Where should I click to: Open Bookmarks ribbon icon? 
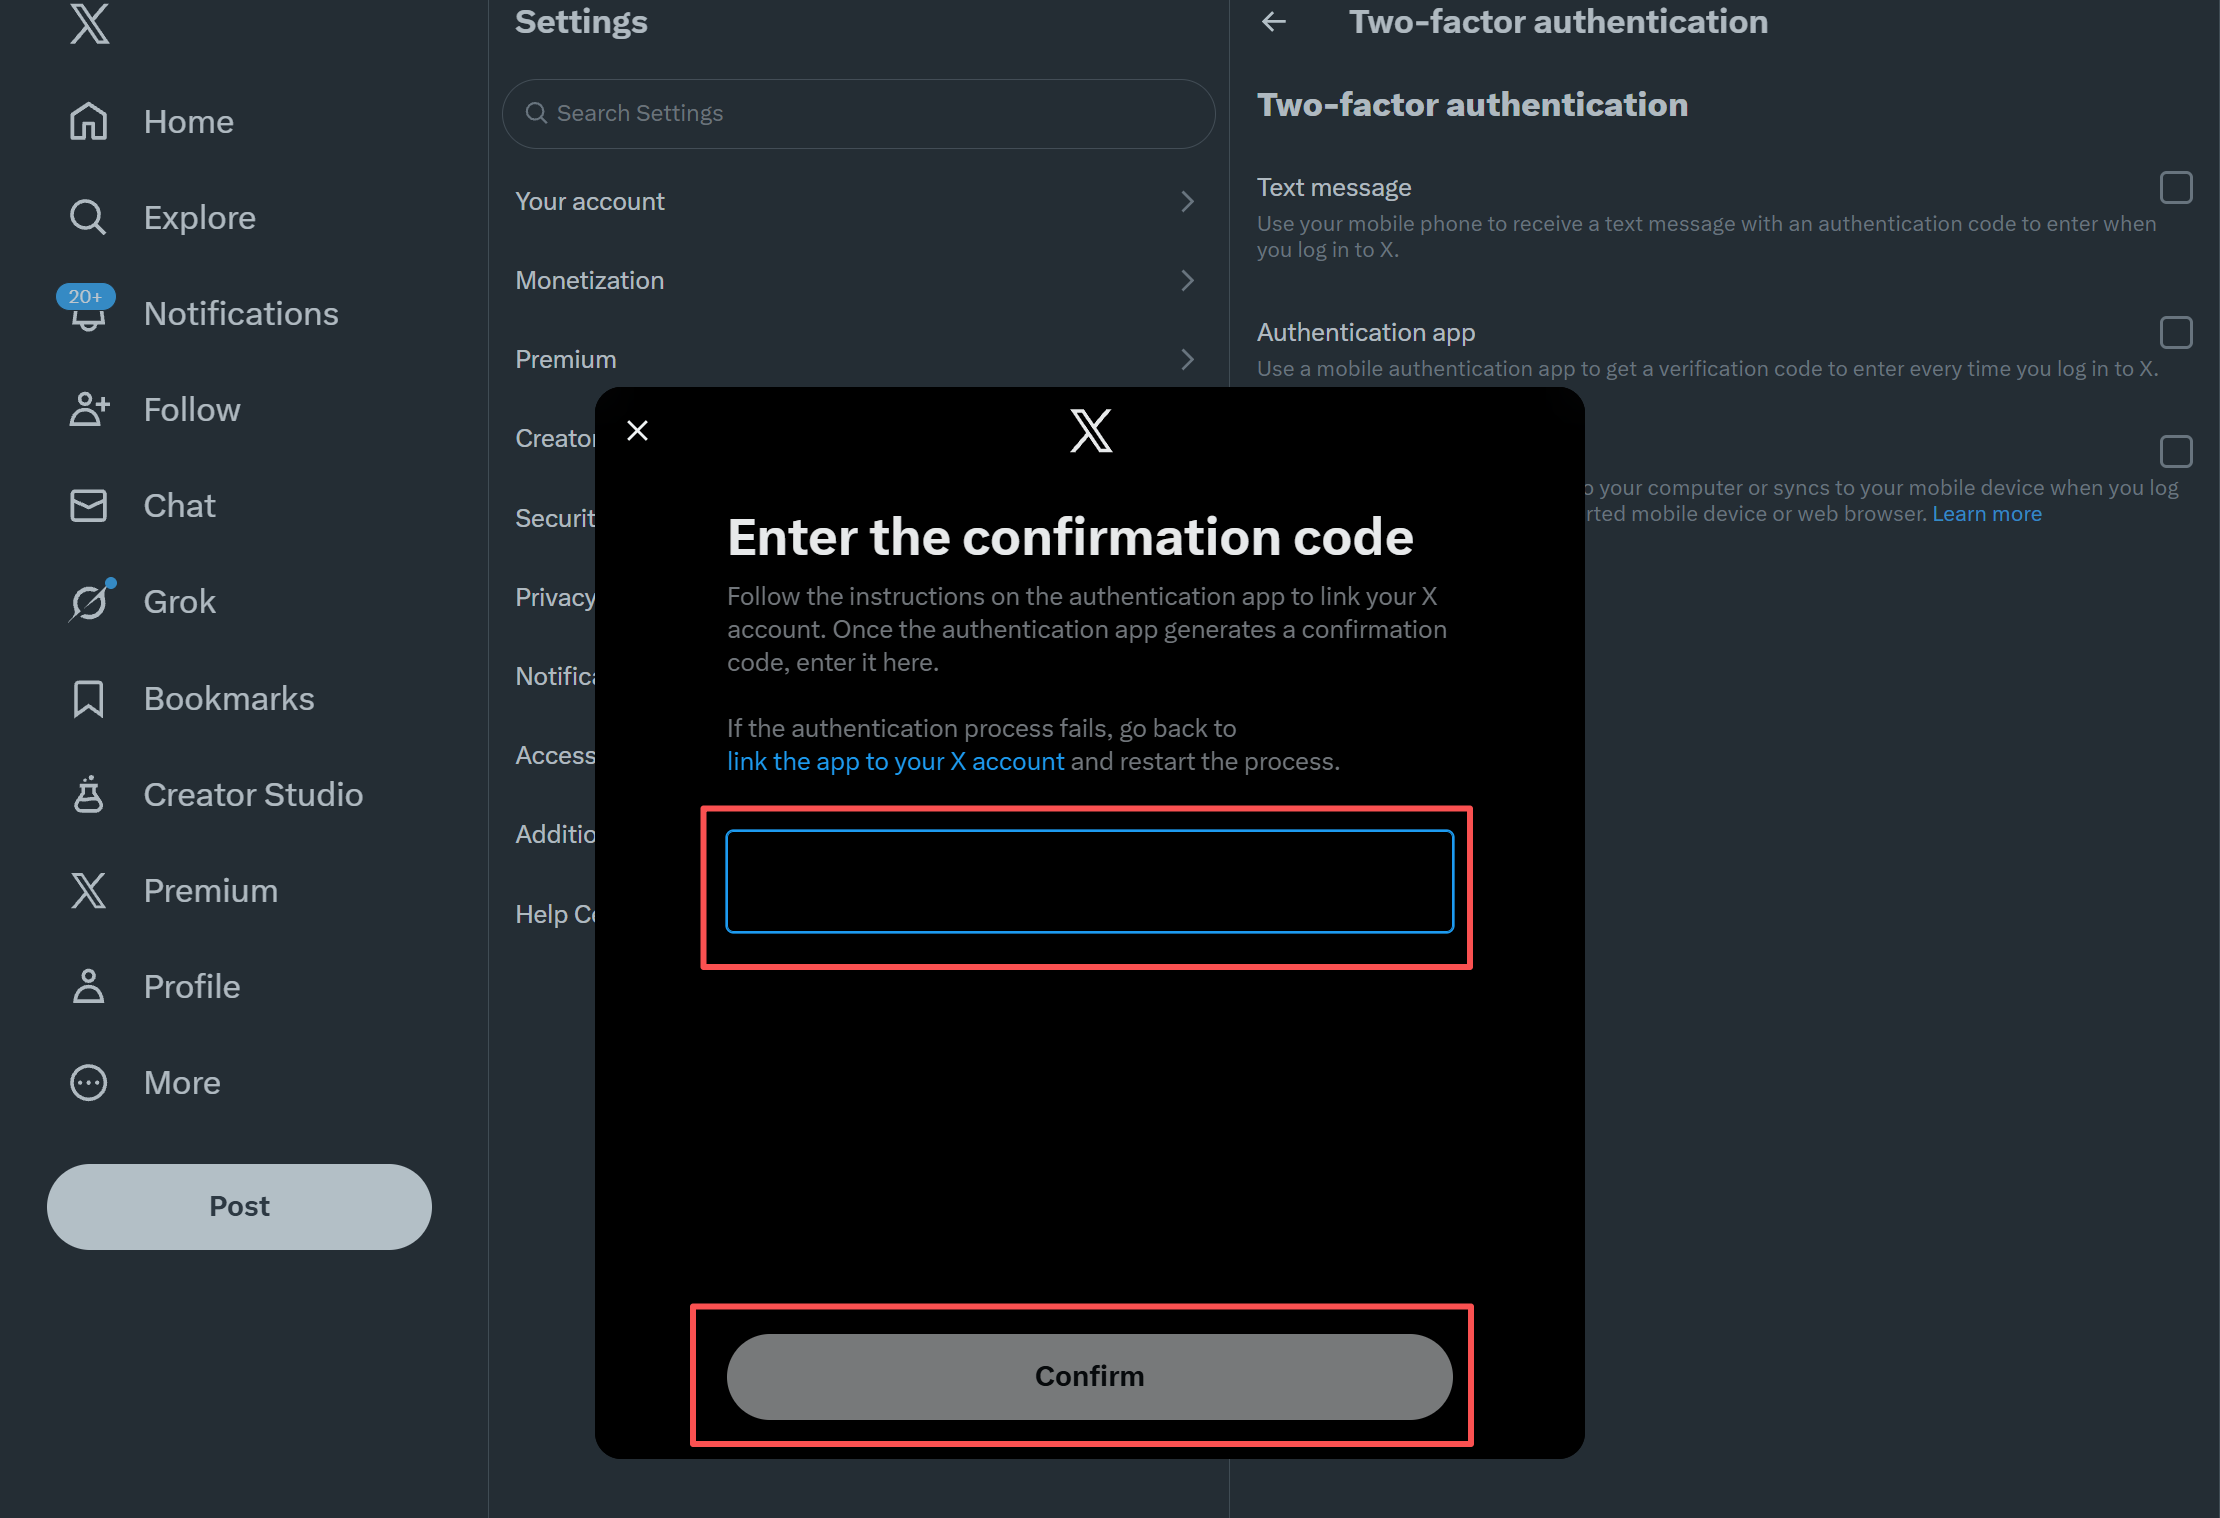(88, 698)
